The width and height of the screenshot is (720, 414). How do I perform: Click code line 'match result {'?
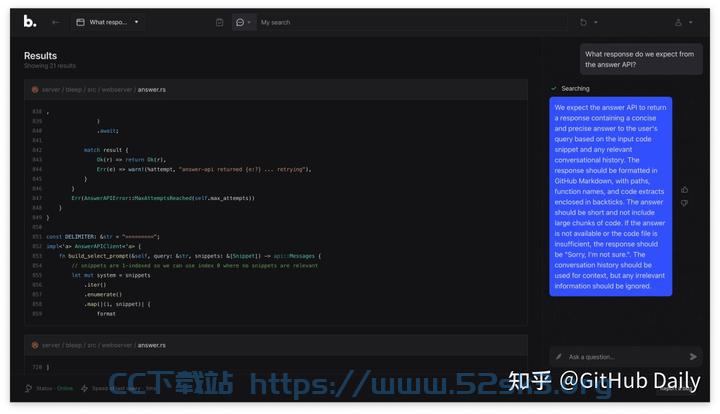tap(106, 150)
